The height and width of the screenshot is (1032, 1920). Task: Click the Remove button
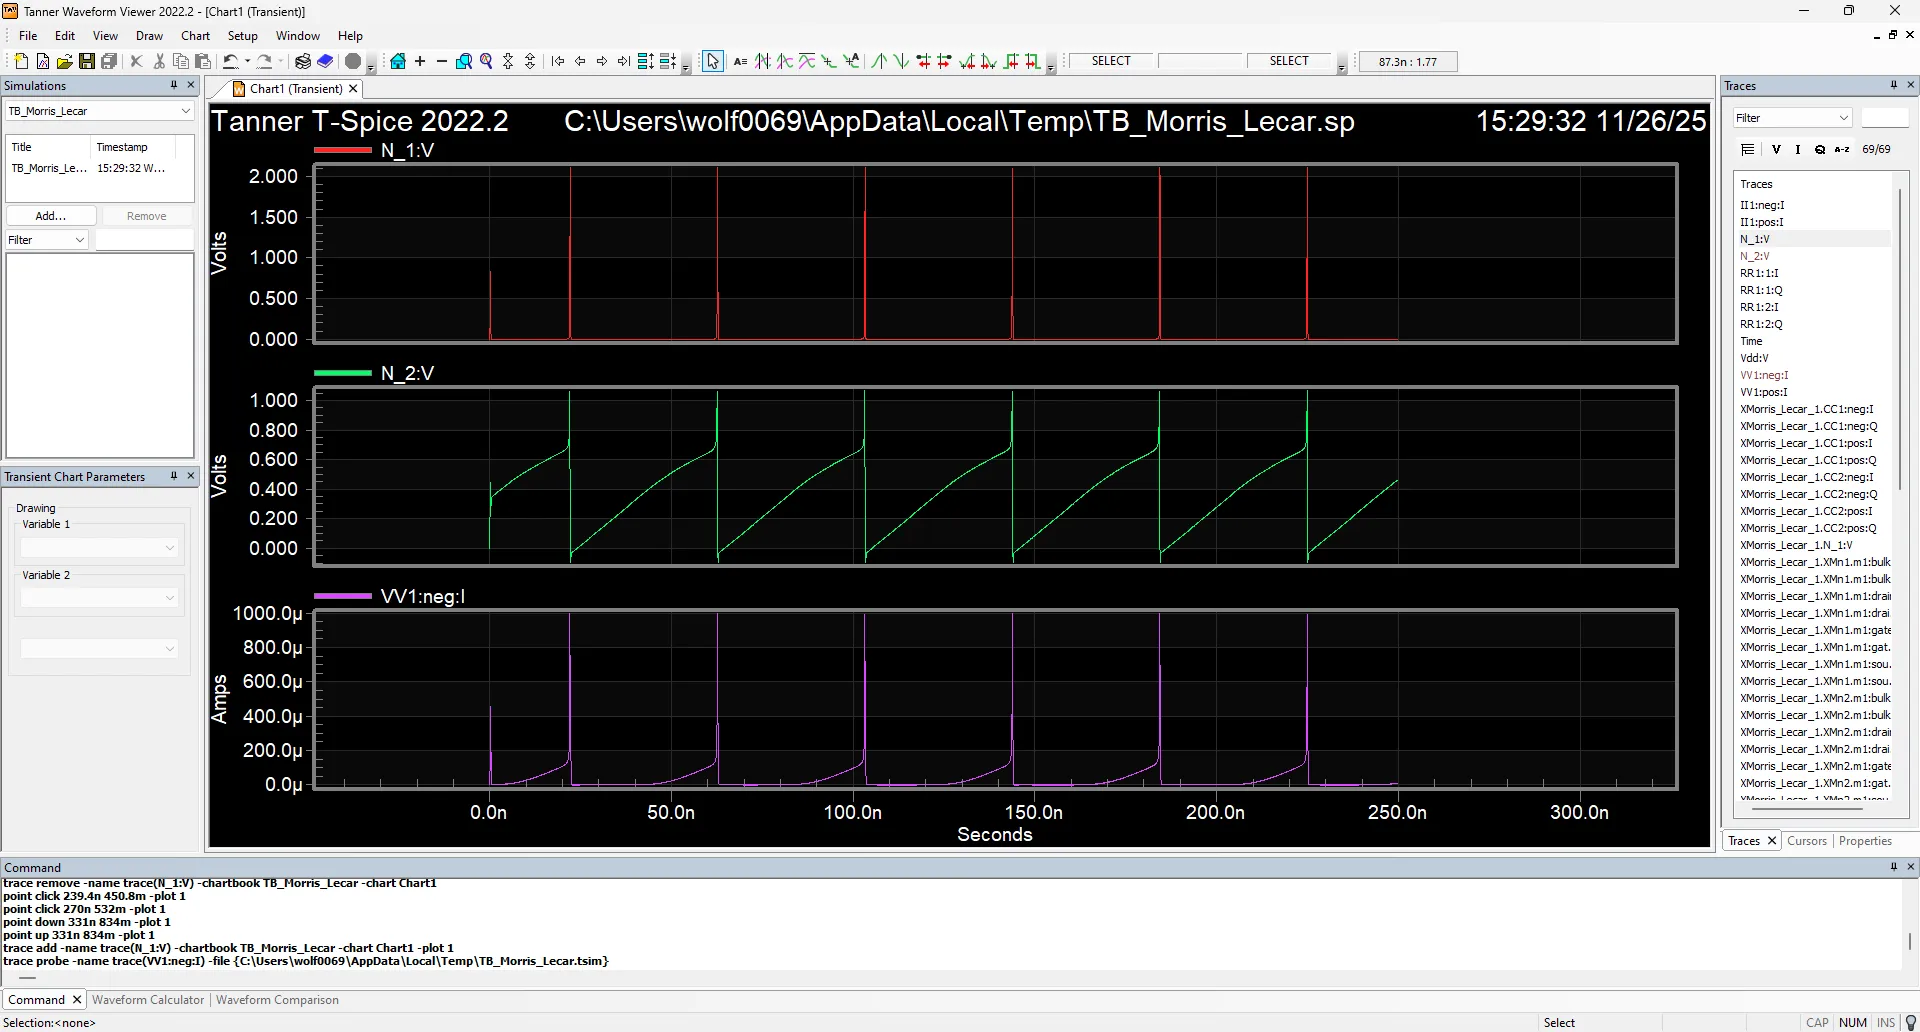pos(146,215)
